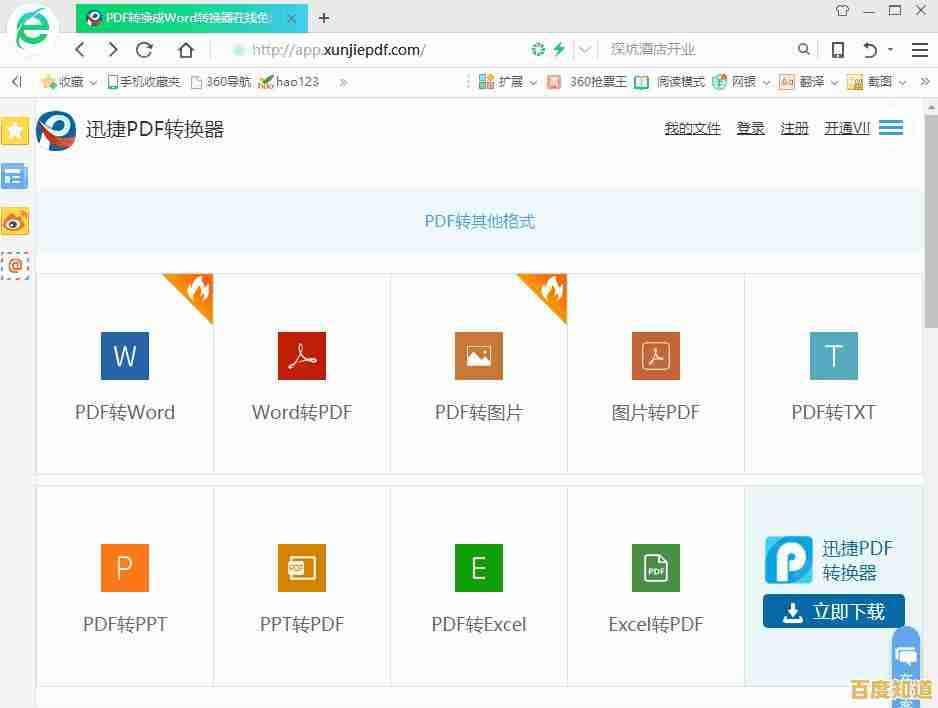Click the orange star sidebar icon

click(x=15, y=130)
